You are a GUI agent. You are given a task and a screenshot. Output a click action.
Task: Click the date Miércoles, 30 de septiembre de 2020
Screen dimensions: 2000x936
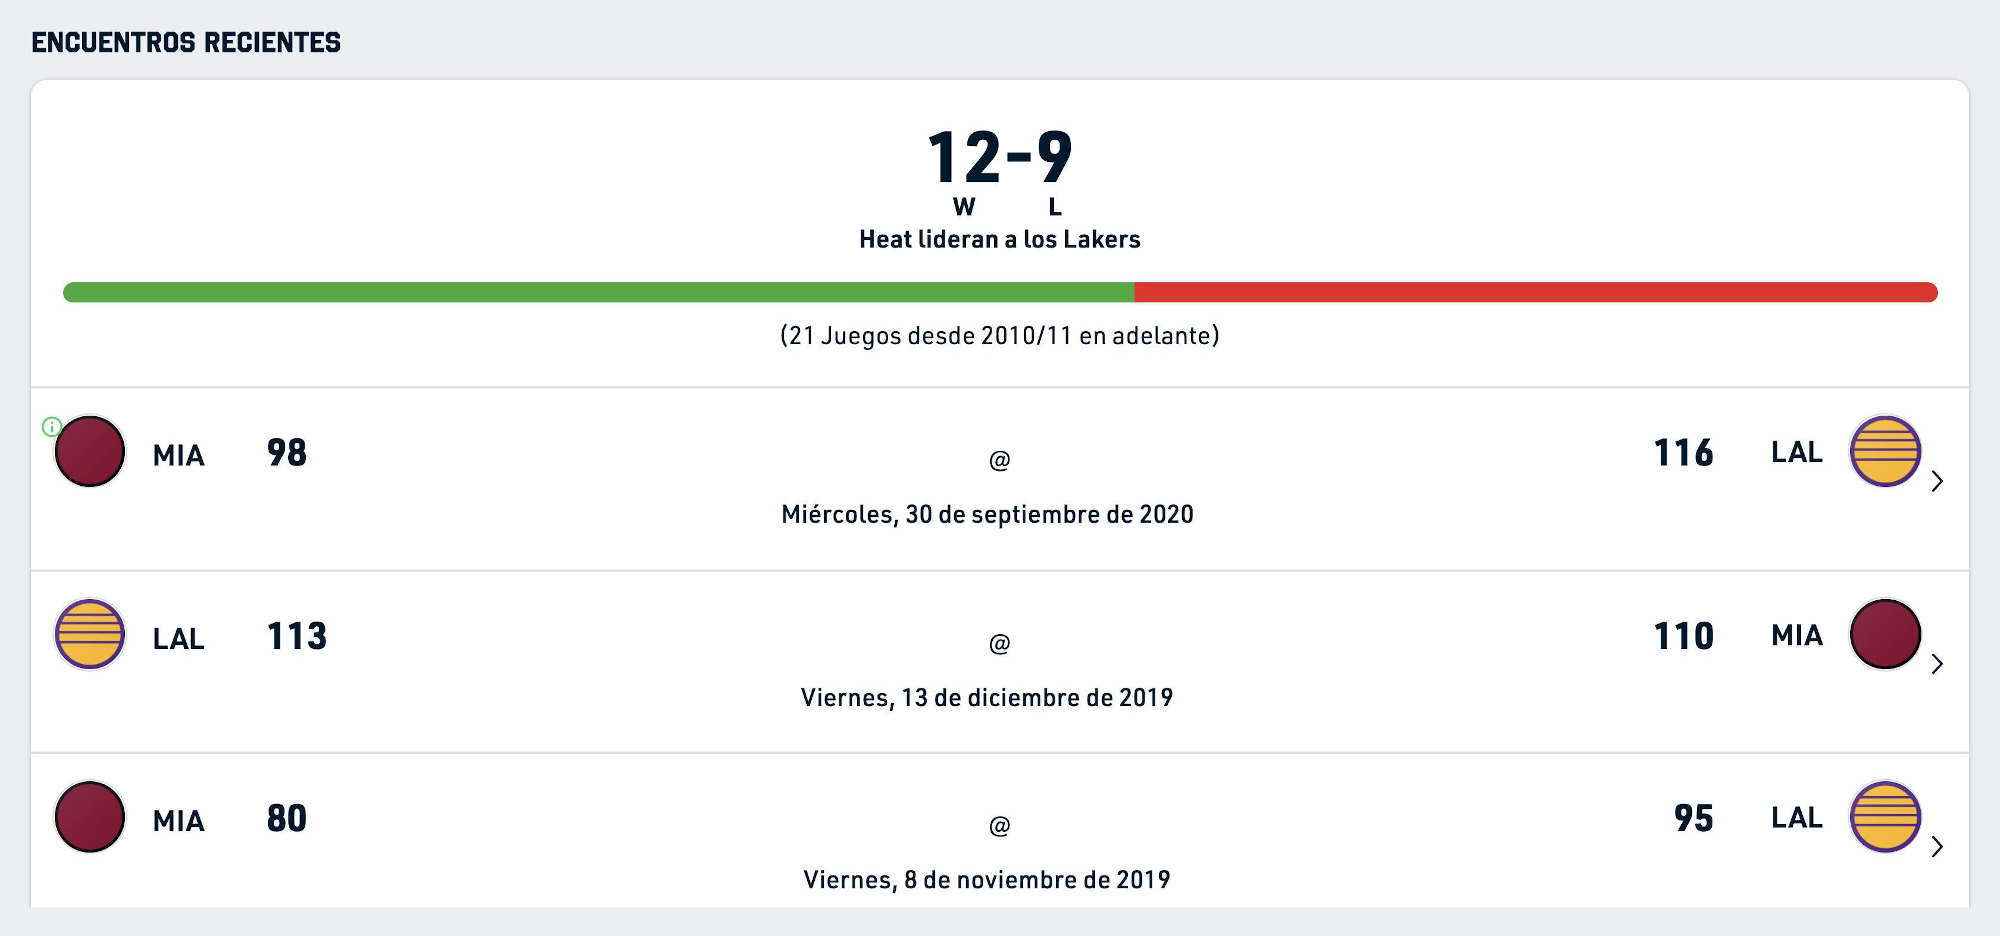tap(988, 514)
